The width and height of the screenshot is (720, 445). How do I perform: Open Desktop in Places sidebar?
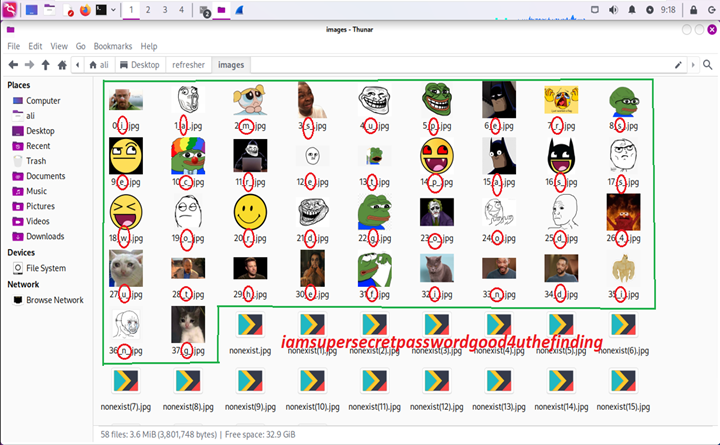point(34,131)
